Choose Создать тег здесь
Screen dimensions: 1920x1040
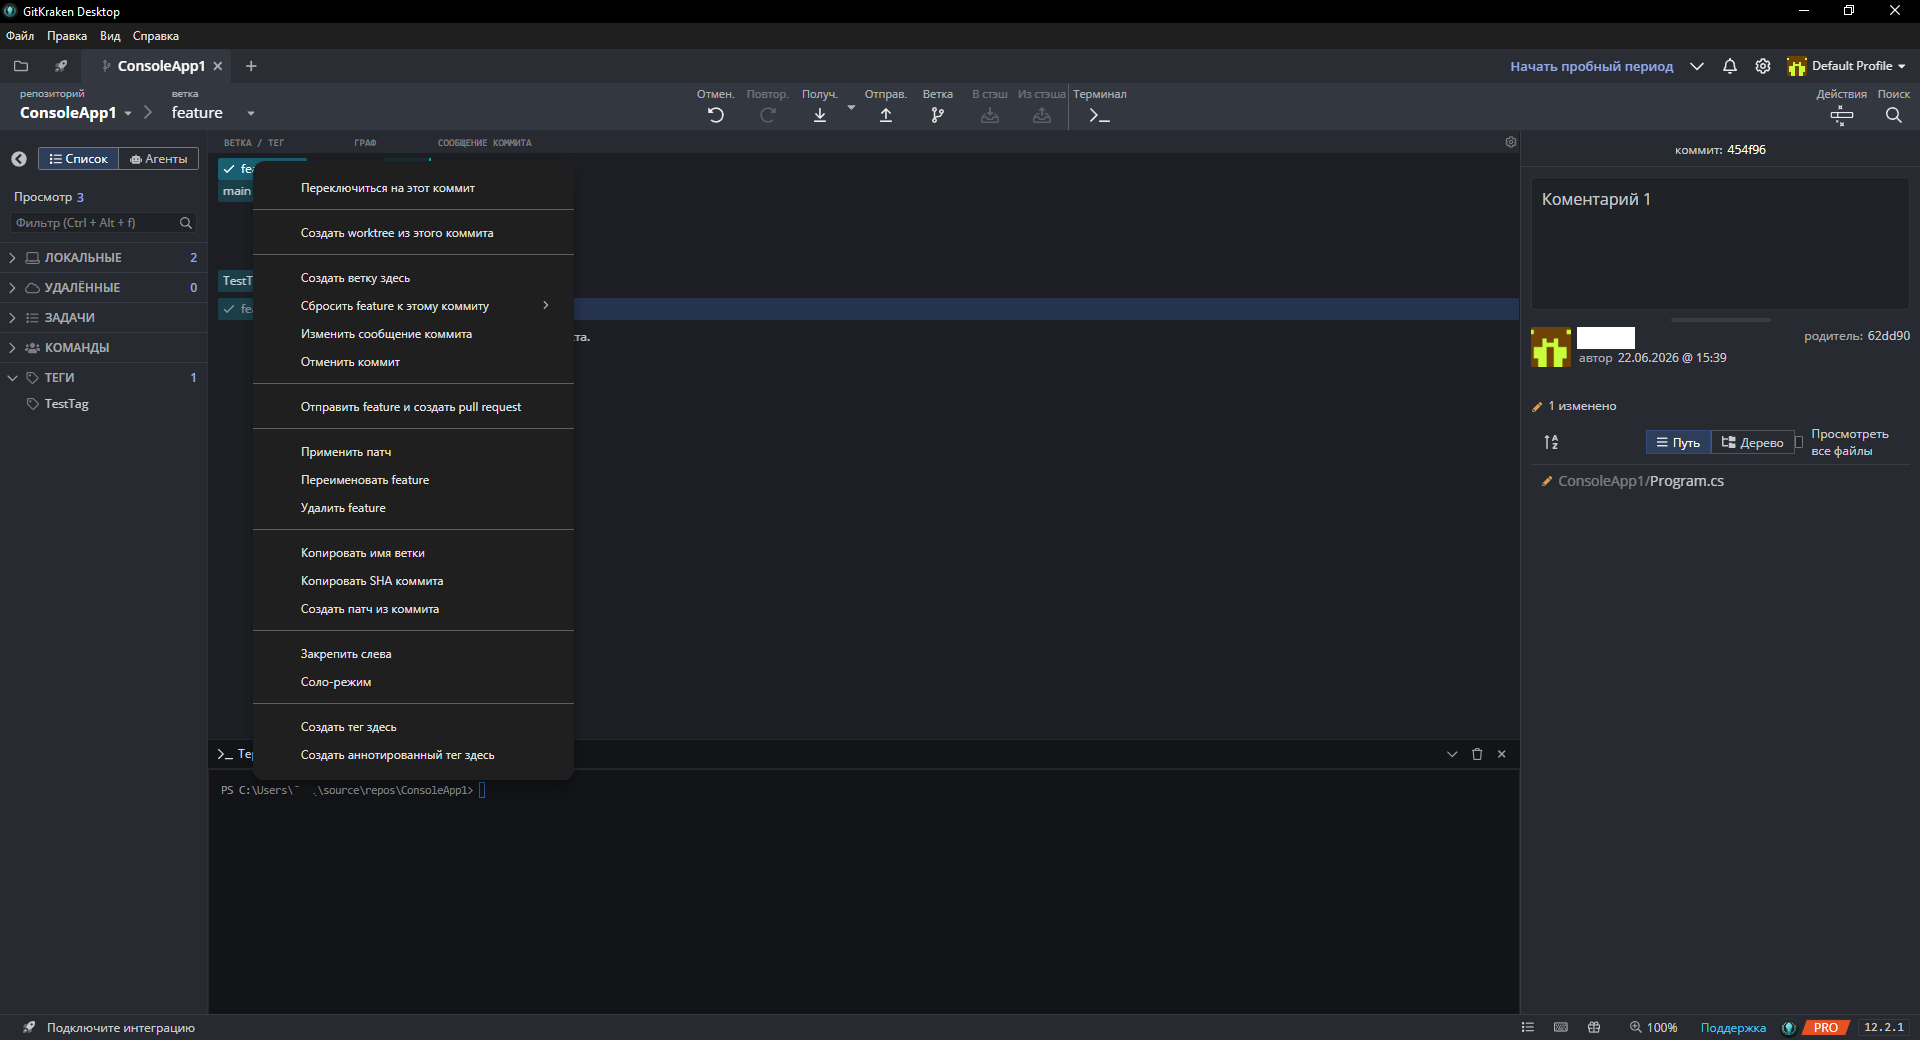click(413, 727)
